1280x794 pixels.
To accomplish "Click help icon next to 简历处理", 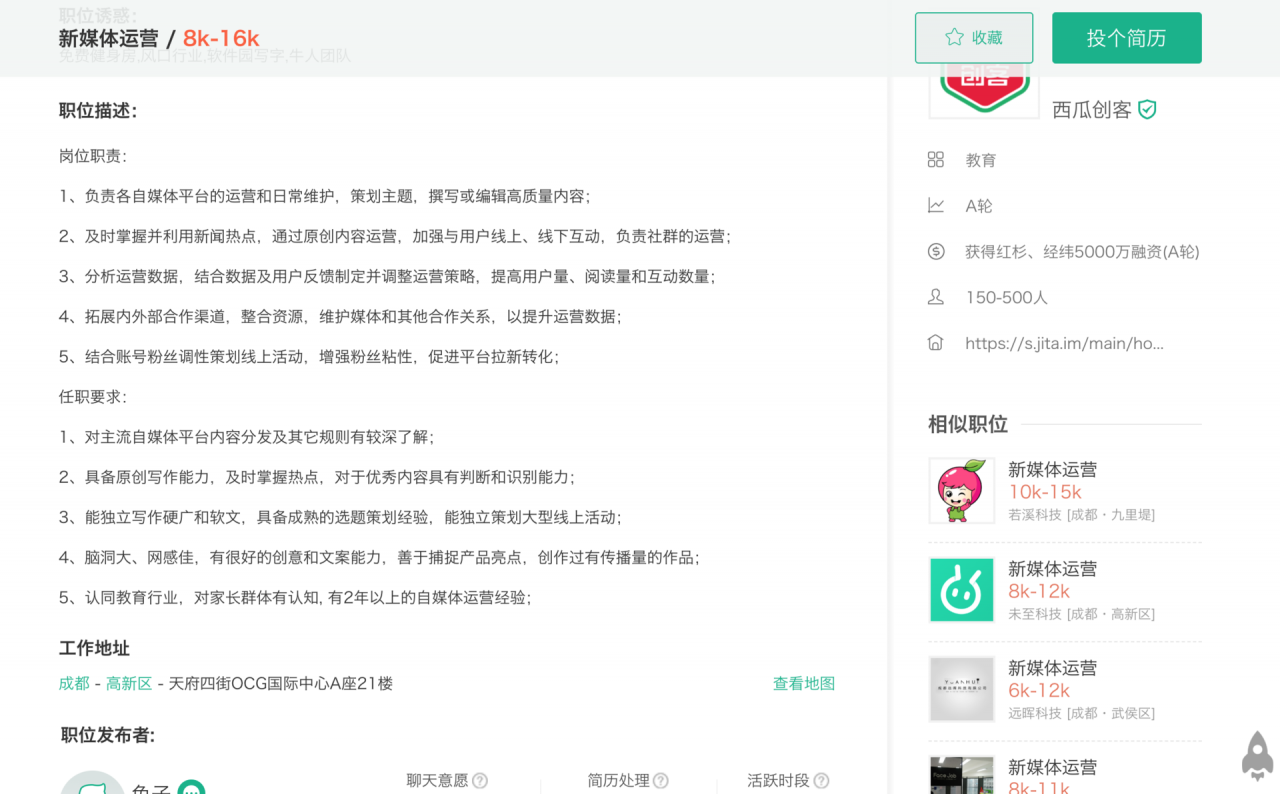I will click(x=660, y=781).
